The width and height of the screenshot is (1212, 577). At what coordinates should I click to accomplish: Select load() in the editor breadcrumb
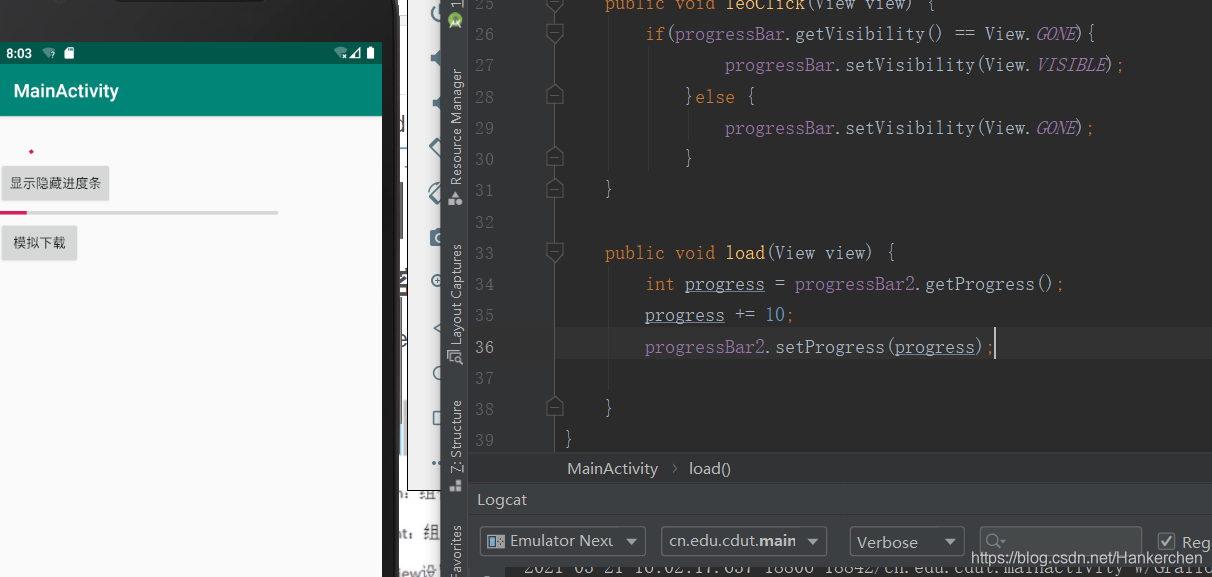pyautogui.click(x=710, y=468)
